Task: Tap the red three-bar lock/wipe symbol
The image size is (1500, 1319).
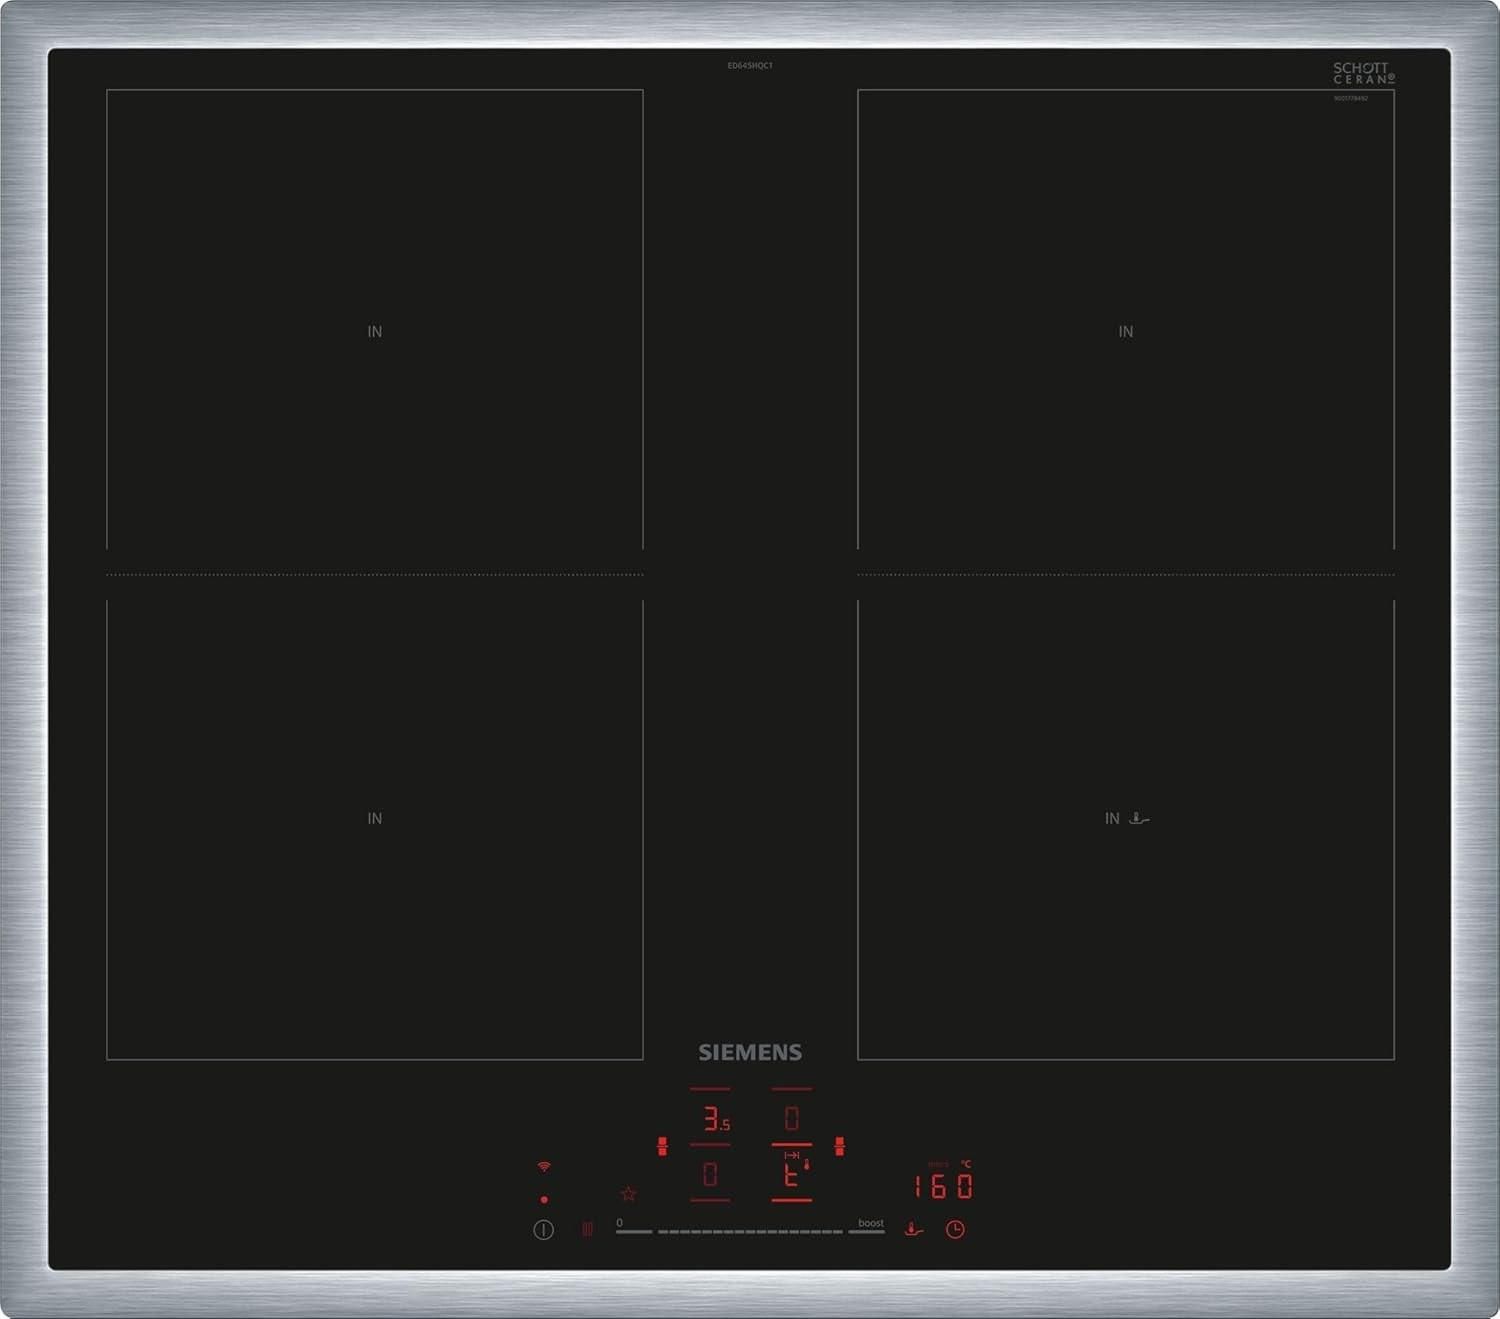Action: coord(587,1229)
